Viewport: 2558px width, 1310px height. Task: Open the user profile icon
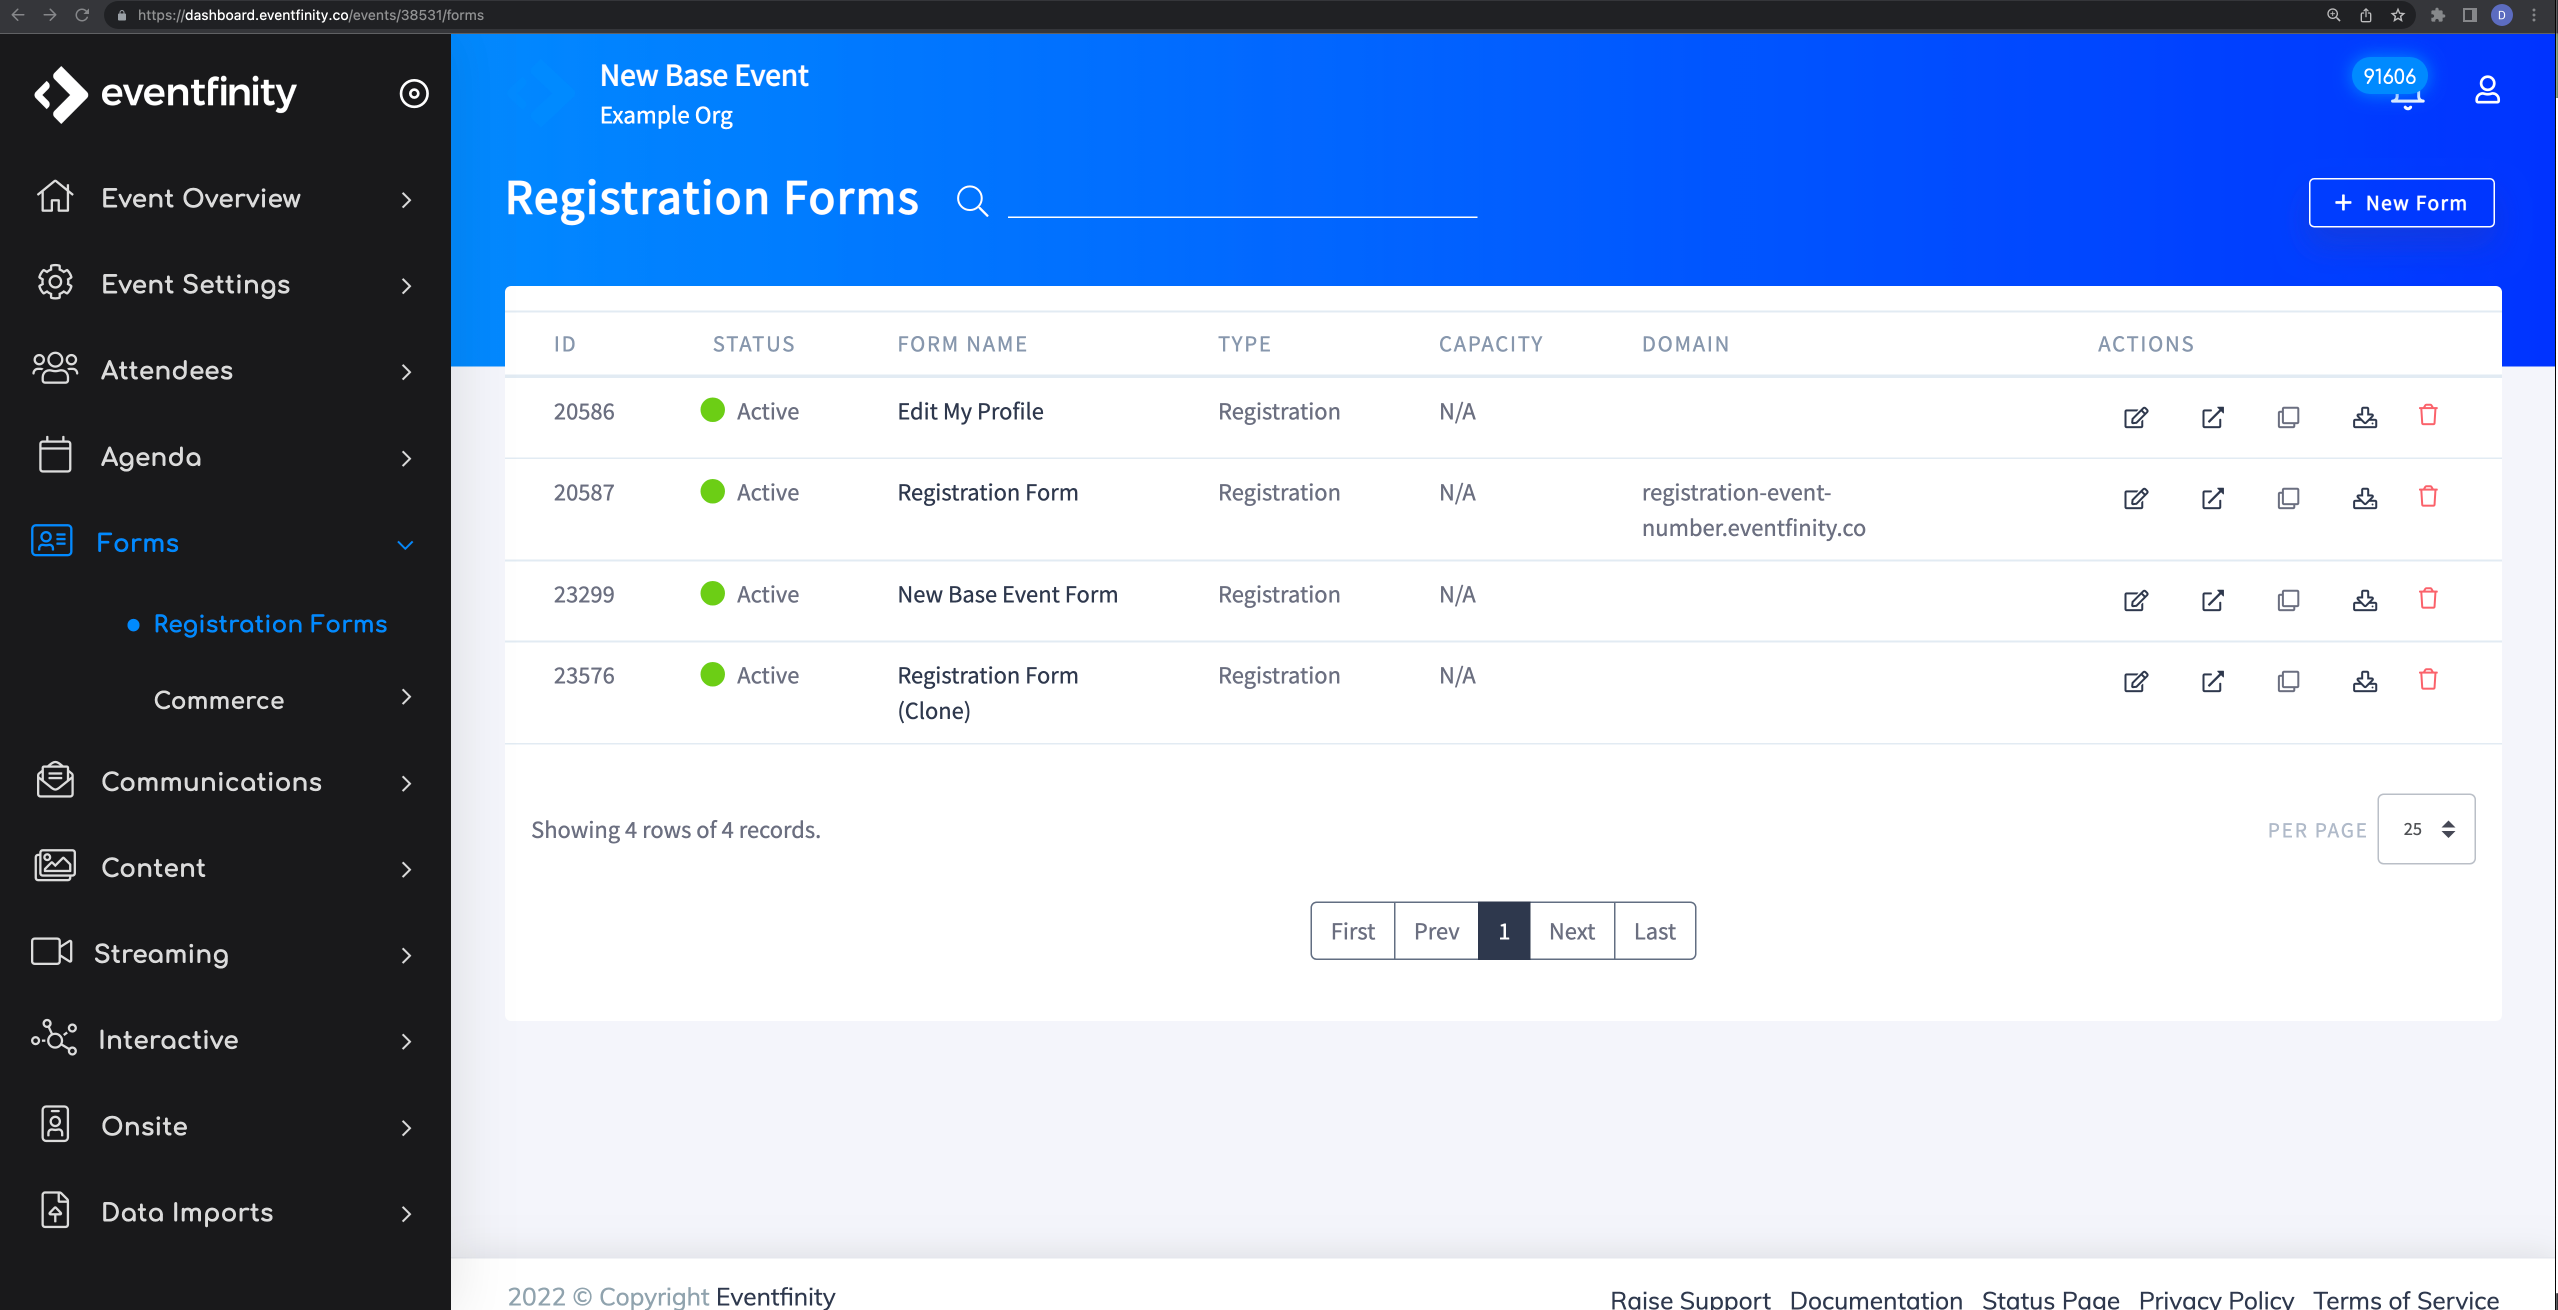click(x=2487, y=91)
